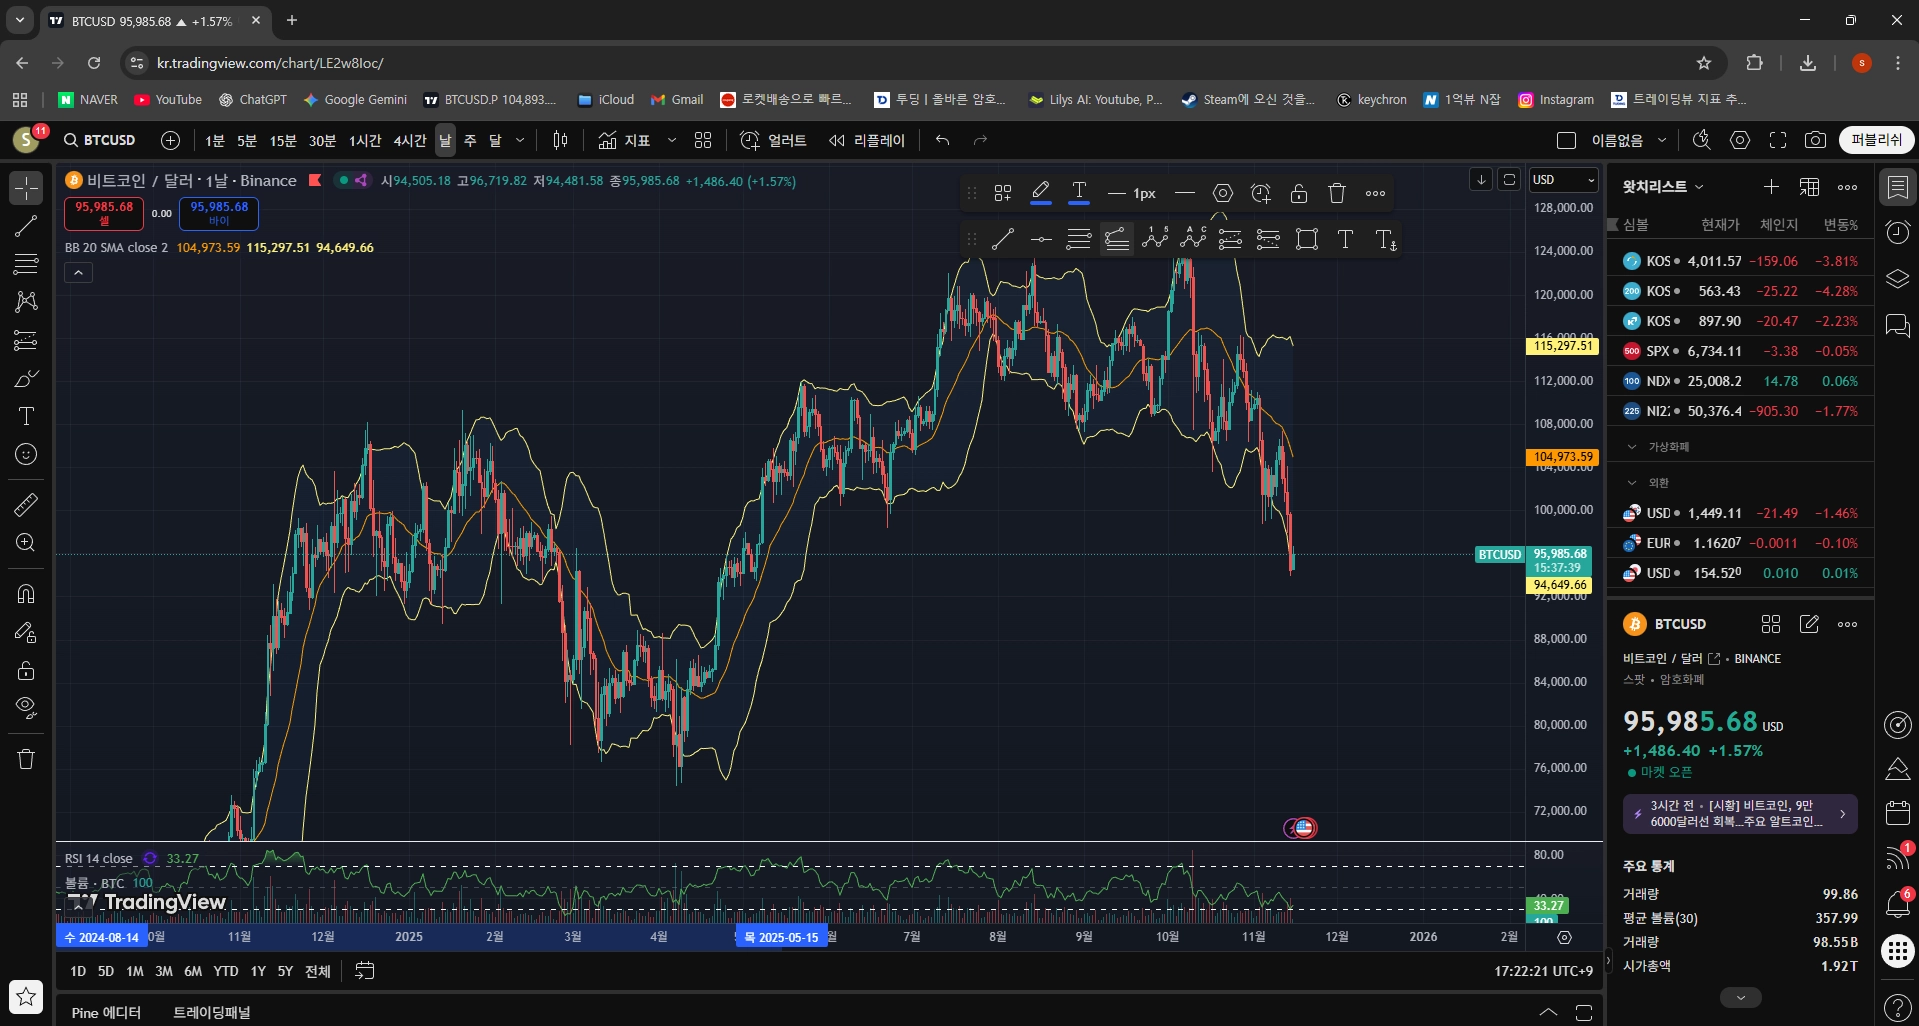1919x1026 pixels.
Task: Click the alert (얼러트) clock icon
Action: (x=749, y=141)
